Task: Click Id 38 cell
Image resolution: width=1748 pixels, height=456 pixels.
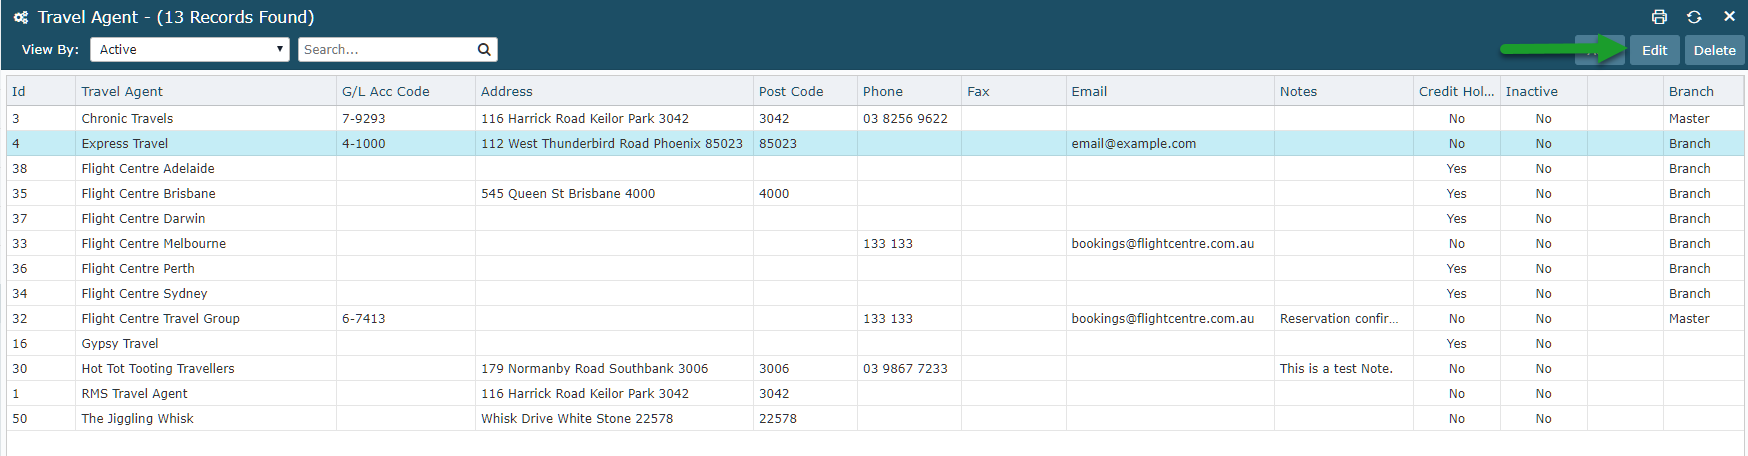Action: 41,168
